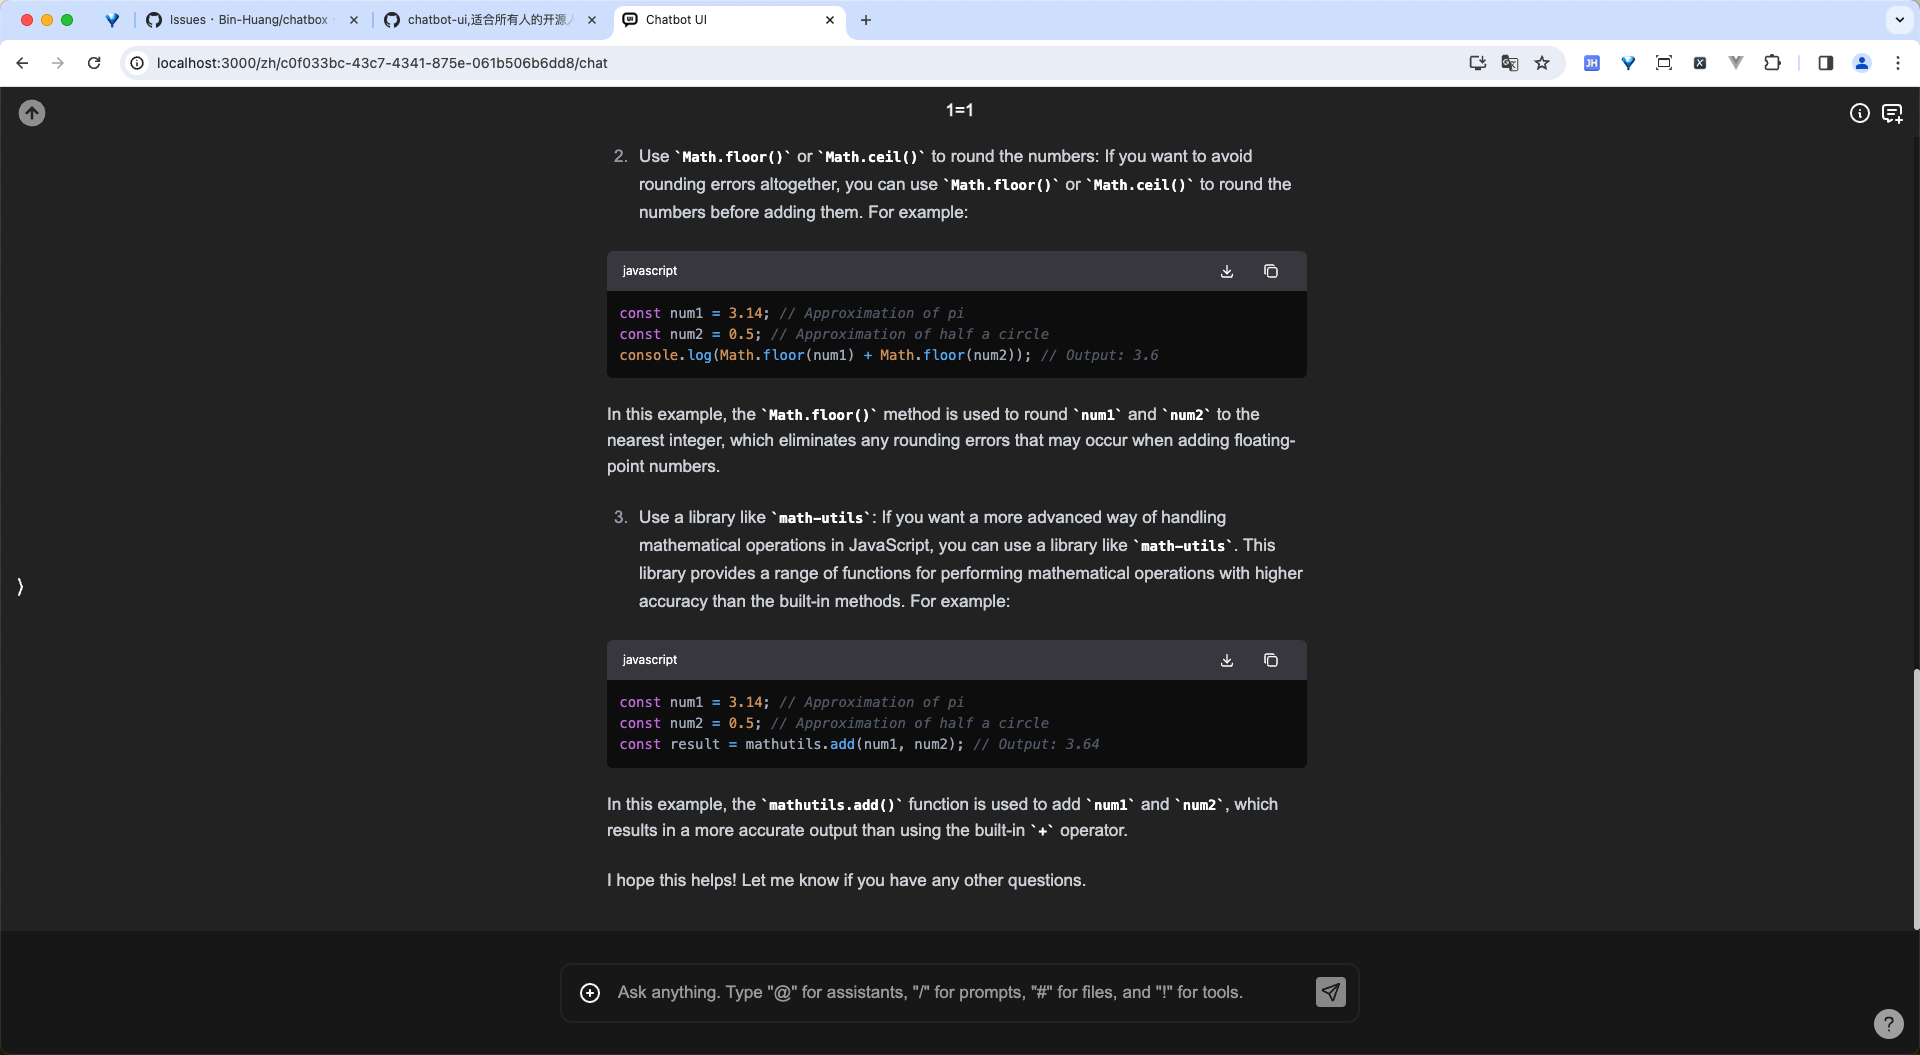Start a new chat with the plus-chat icon
This screenshot has height=1055, width=1920.
point(1892,113)
